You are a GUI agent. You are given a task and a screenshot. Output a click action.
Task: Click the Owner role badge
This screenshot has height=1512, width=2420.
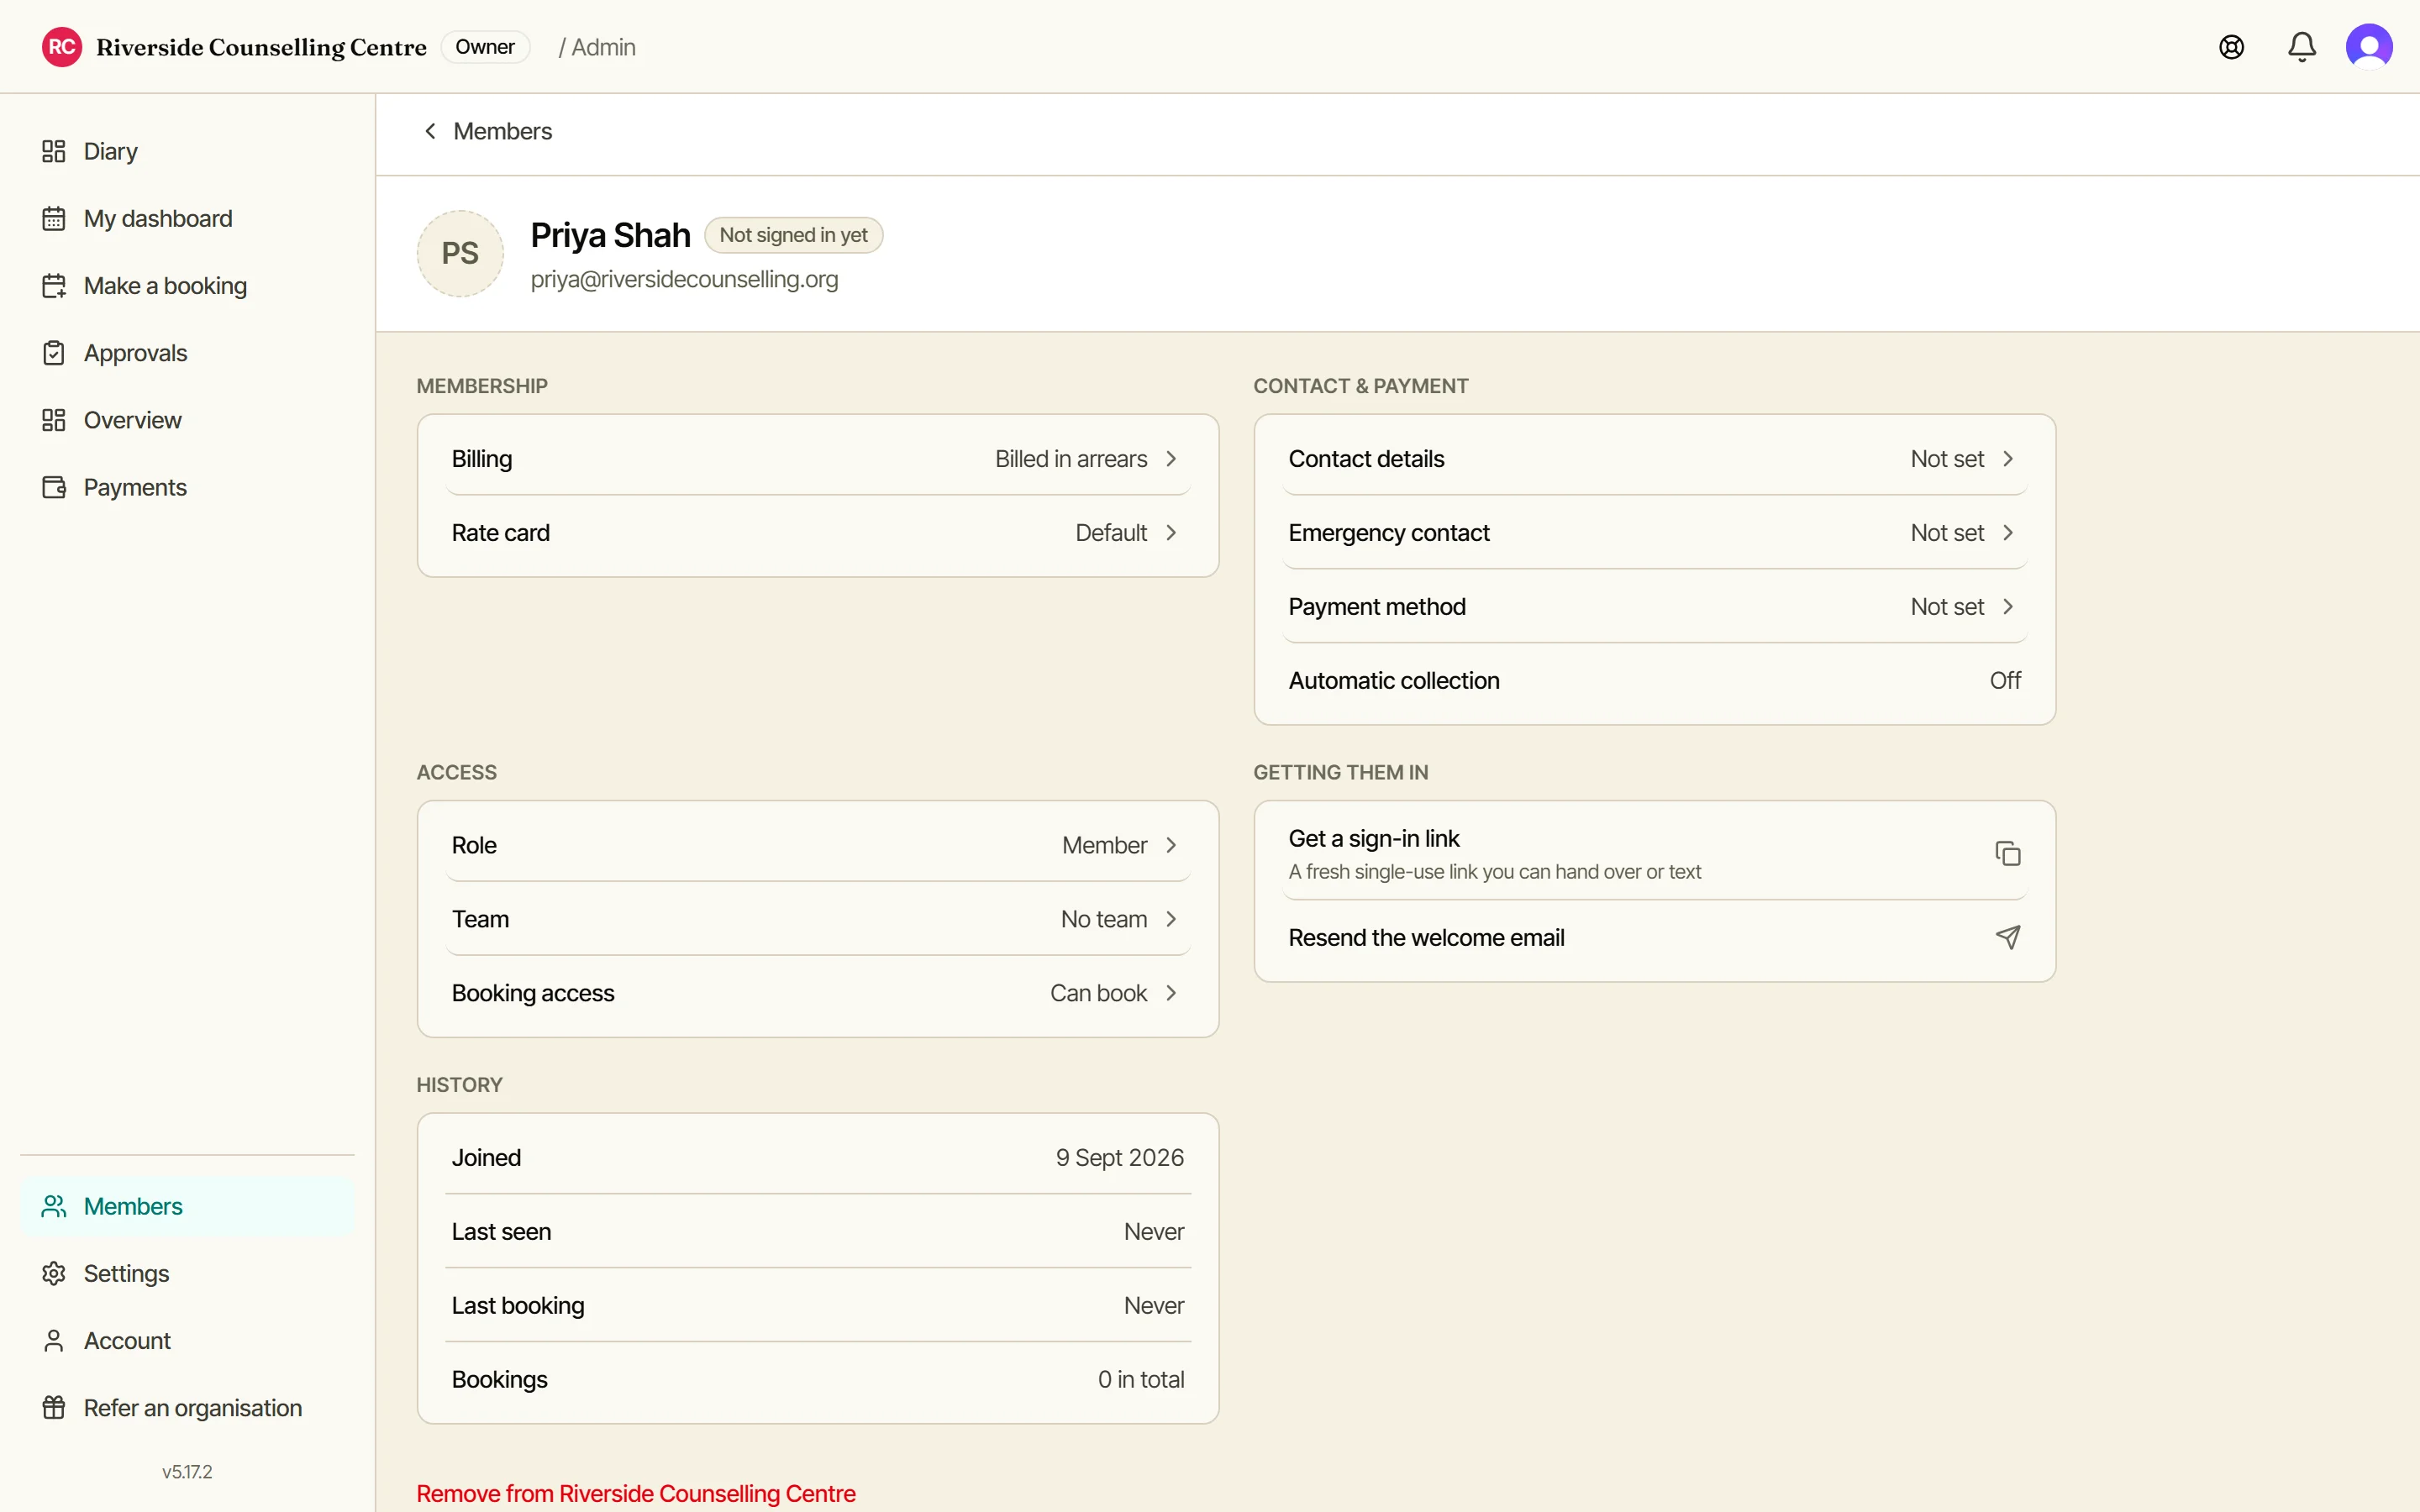tap(485, 47)
